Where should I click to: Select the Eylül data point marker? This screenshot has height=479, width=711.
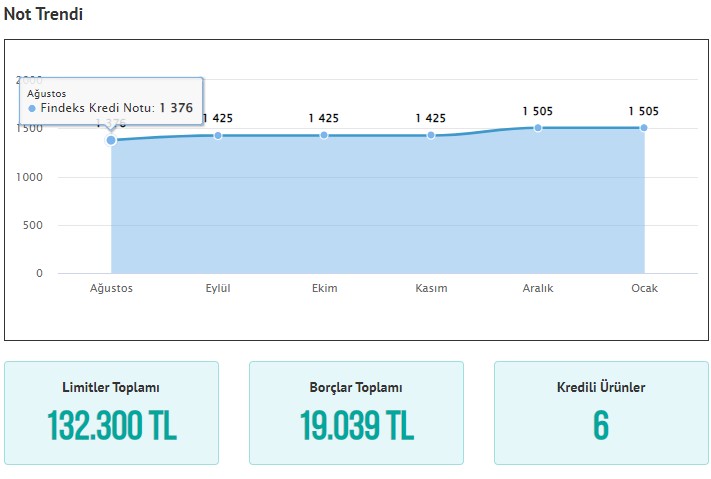(217, 135)
